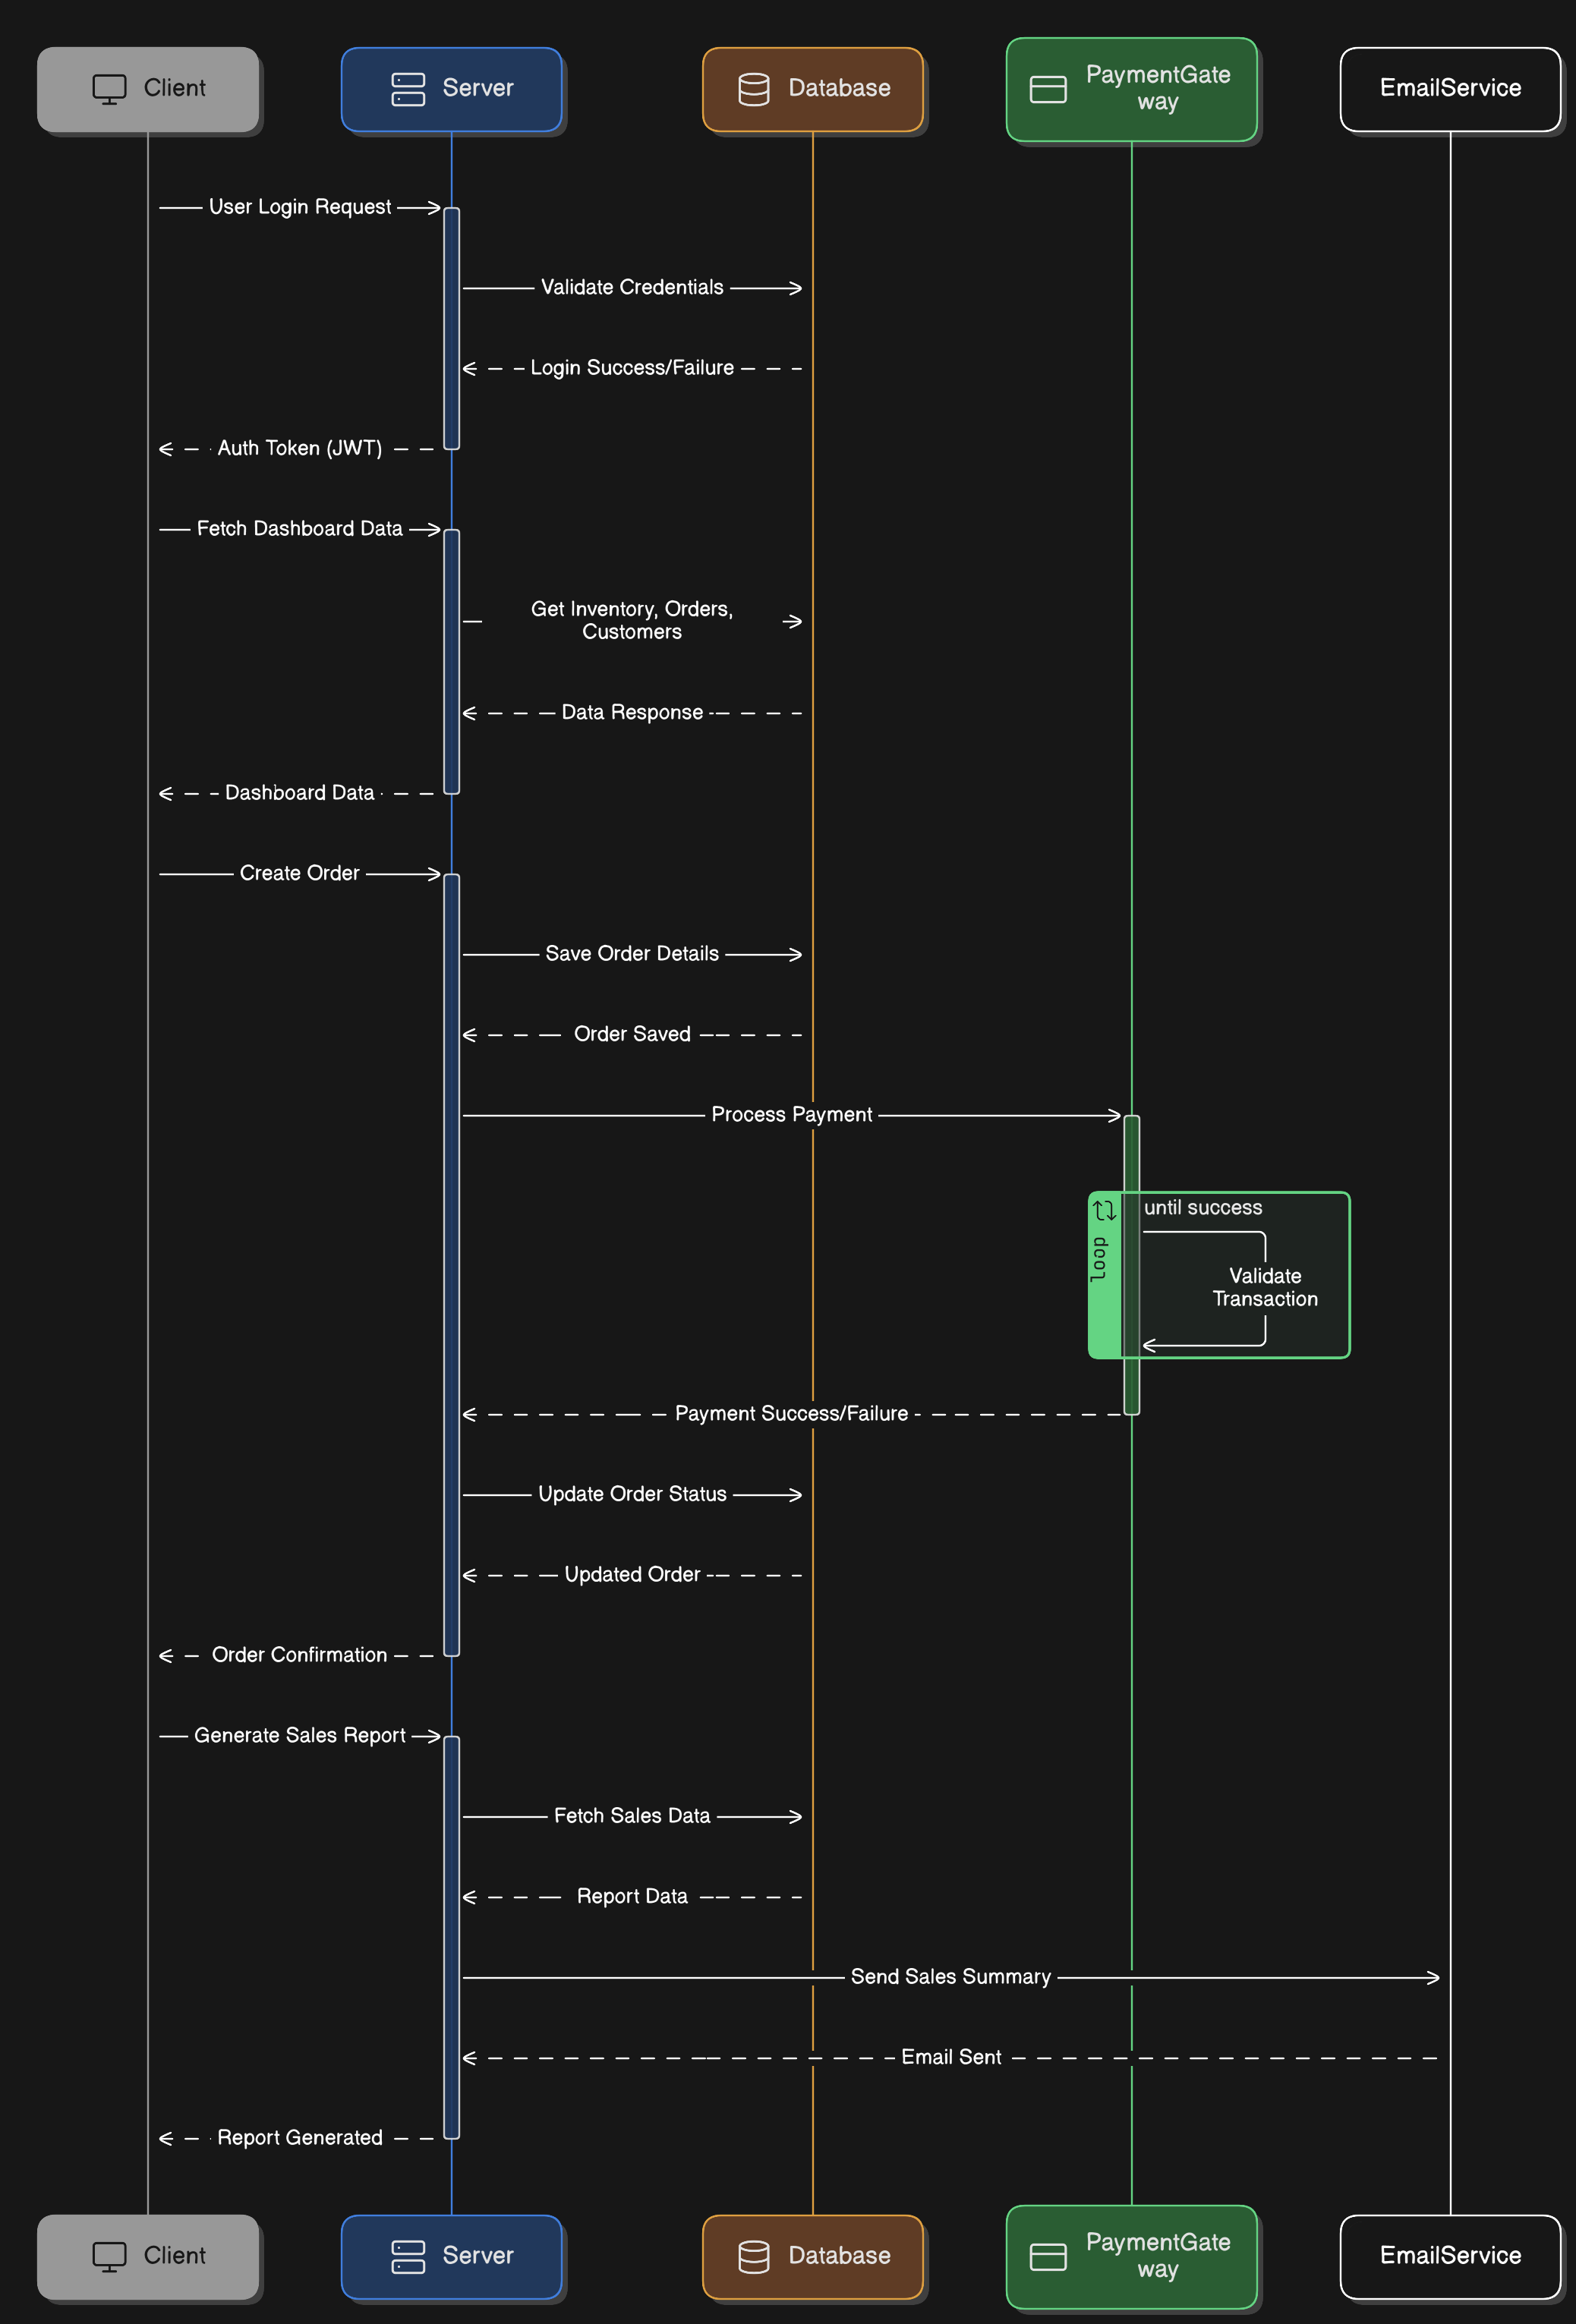Viewport: 1576px width, 2324px height.
Task: Click the 'Report Generated' message label
Action: [300, 2138]
